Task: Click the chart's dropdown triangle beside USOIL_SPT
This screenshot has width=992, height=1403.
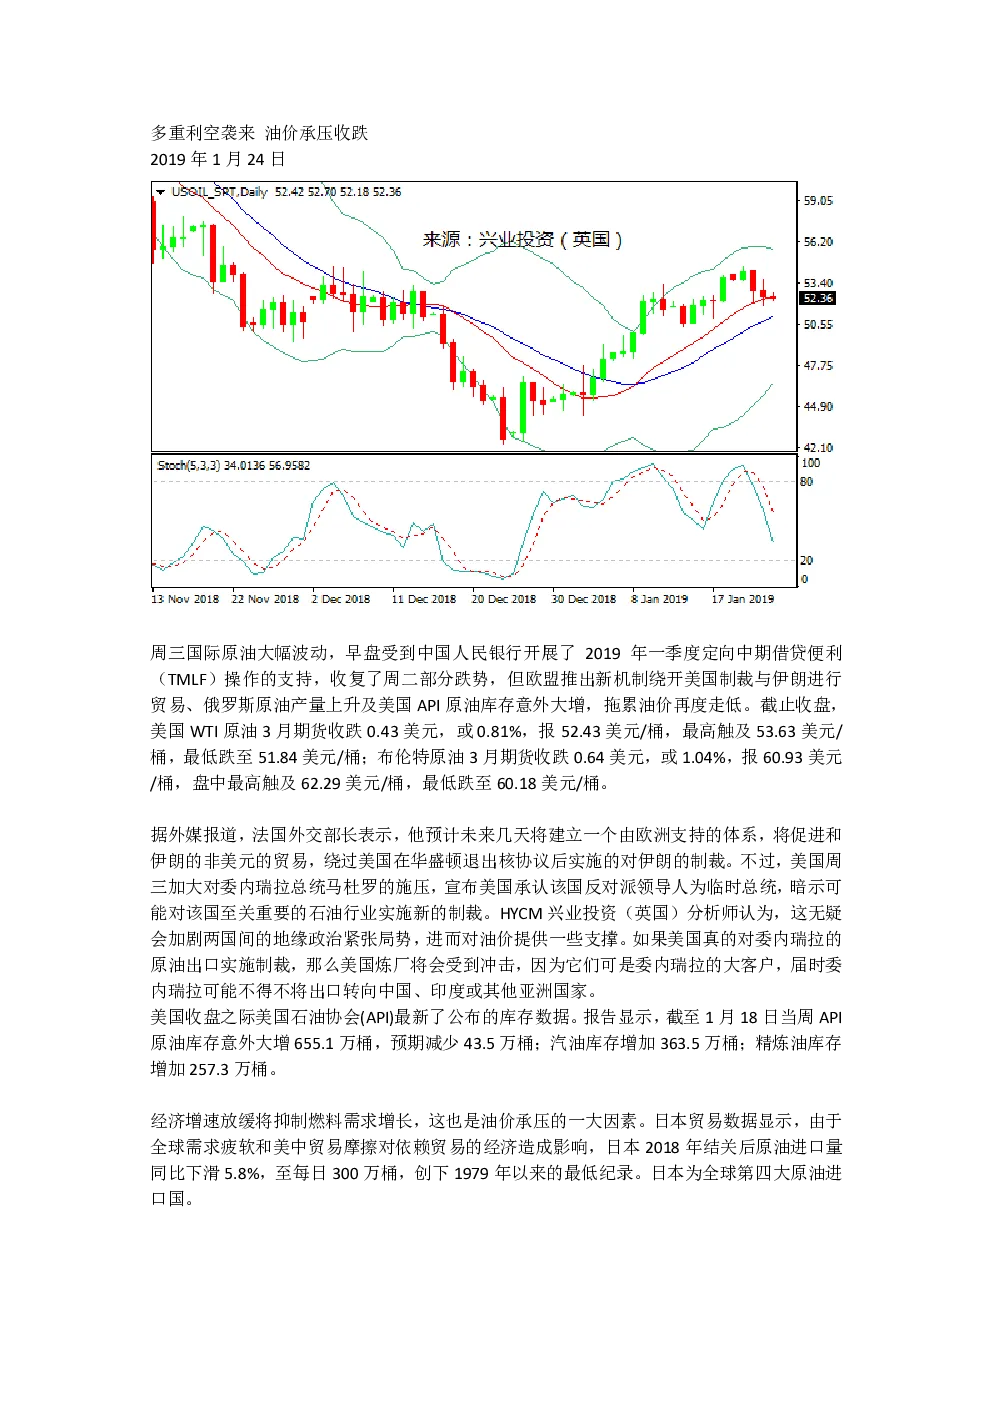Action: [159, 191]
